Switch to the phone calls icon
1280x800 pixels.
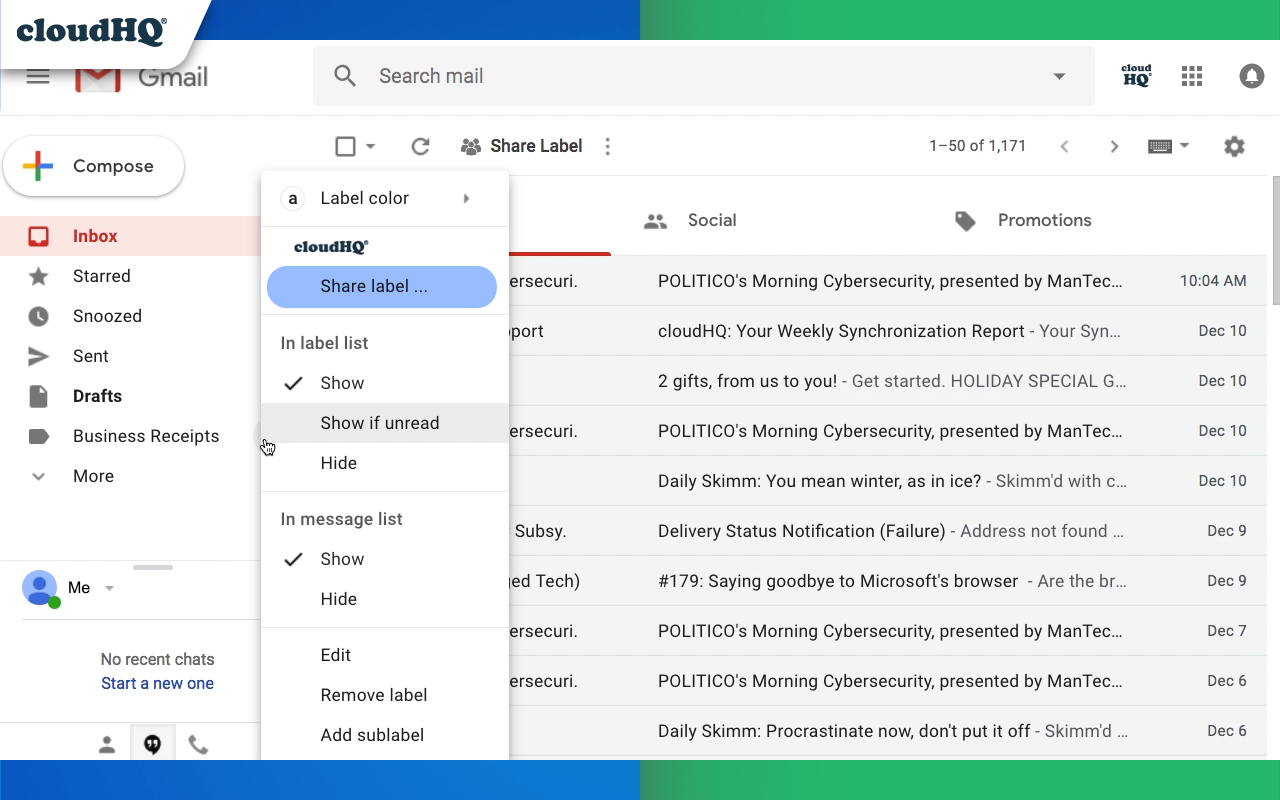198,744
